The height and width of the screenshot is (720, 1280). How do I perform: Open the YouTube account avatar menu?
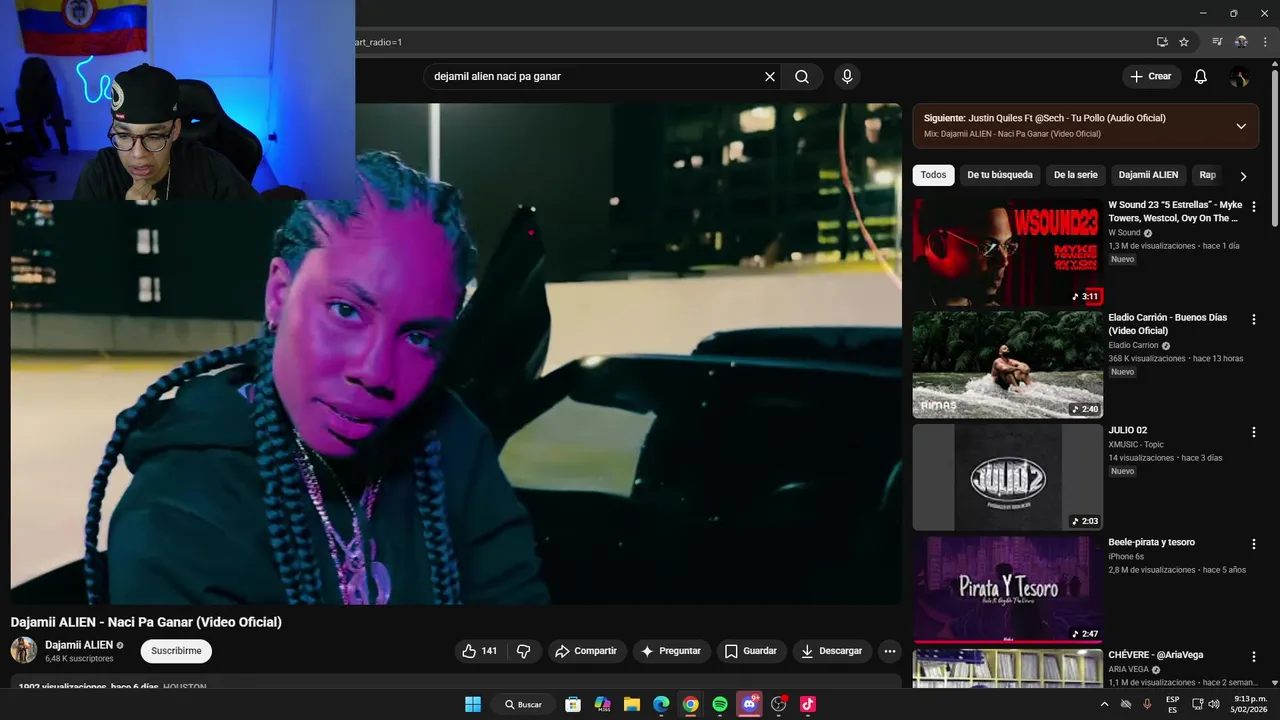(x=1239, y=77)
